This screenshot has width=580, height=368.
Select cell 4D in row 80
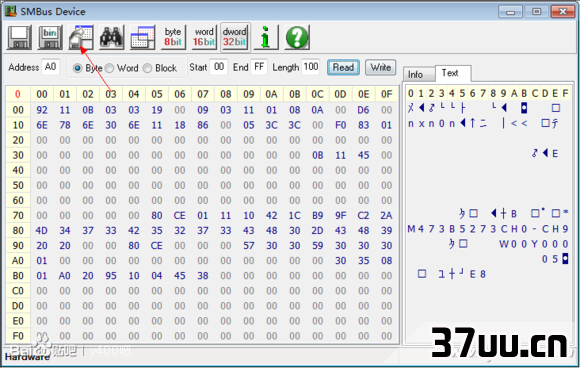pos(42,230)
